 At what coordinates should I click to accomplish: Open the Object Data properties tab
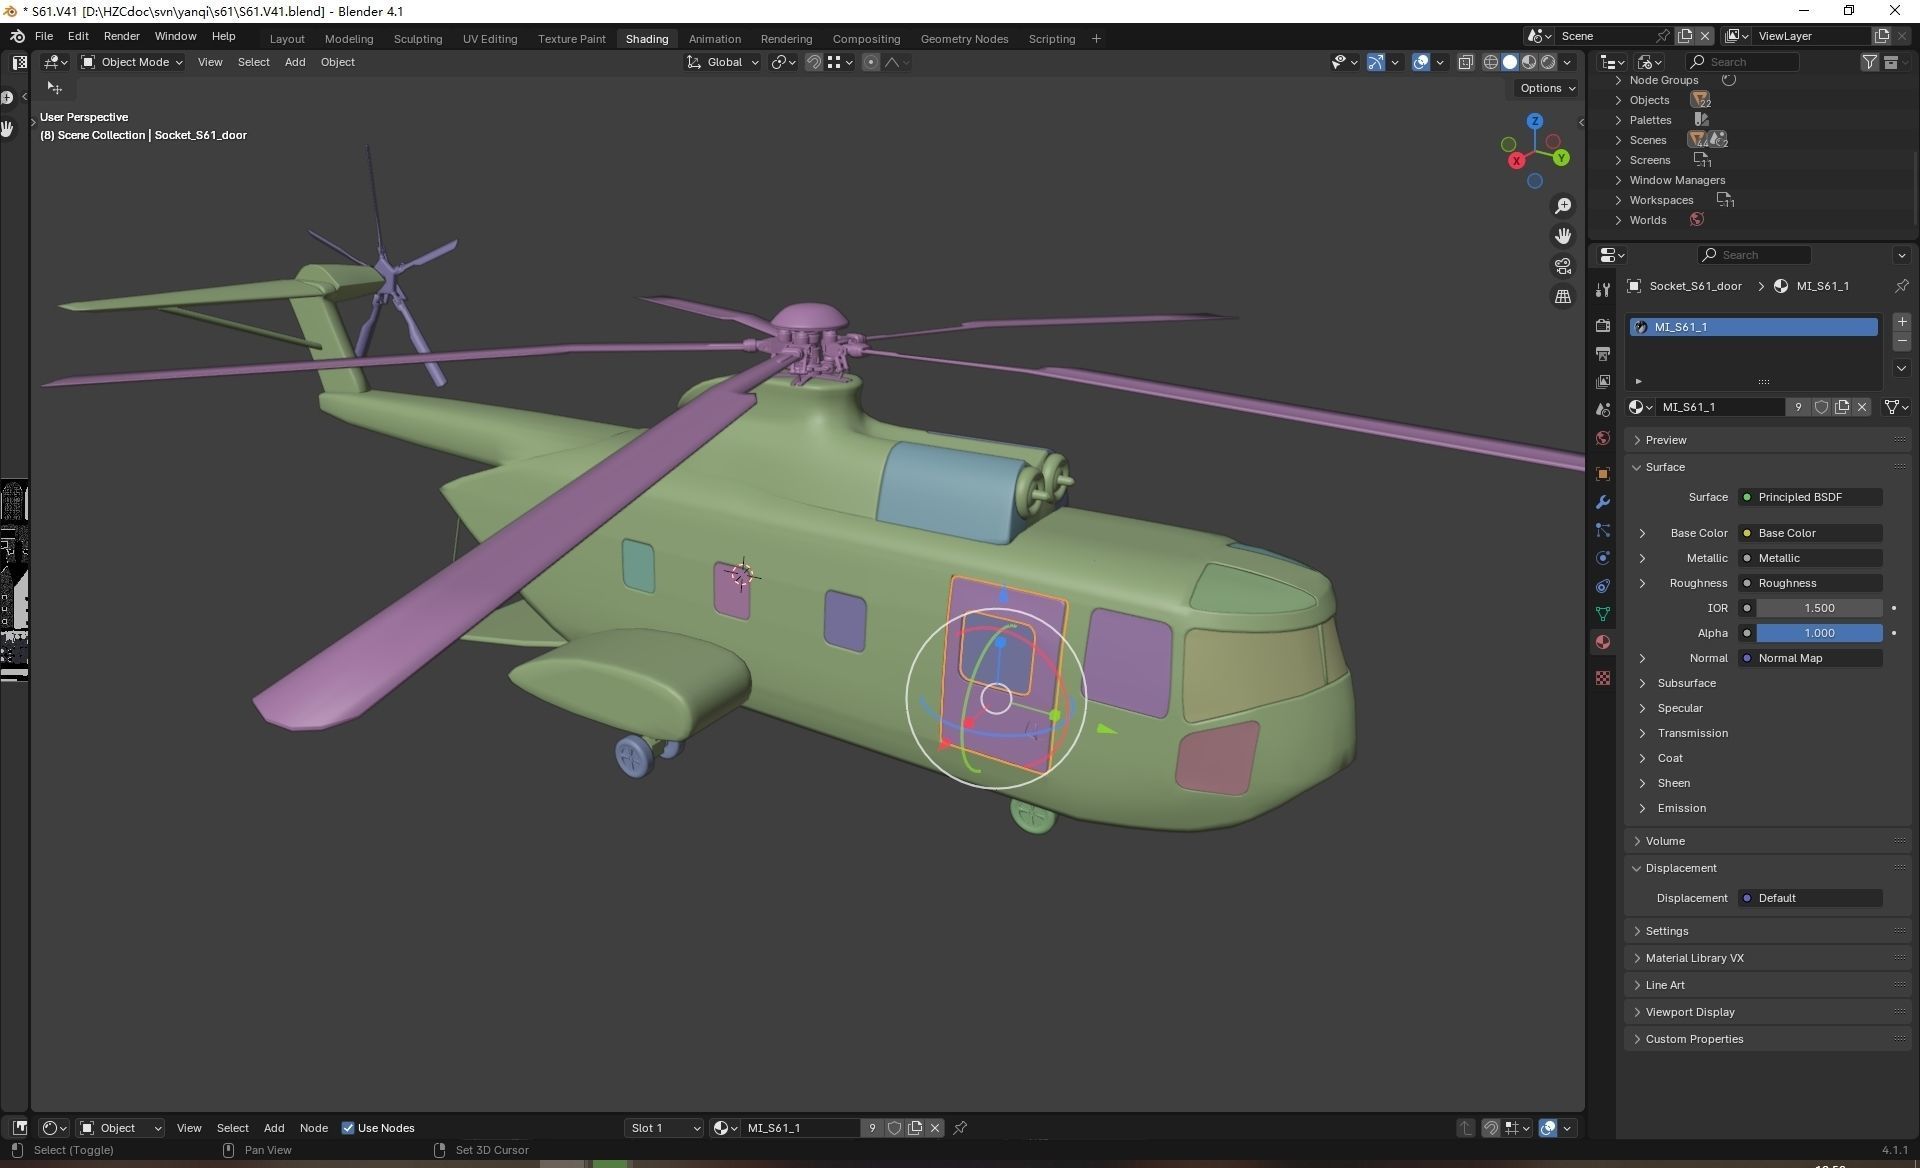pyautogui.click(x=1603, y=614)
